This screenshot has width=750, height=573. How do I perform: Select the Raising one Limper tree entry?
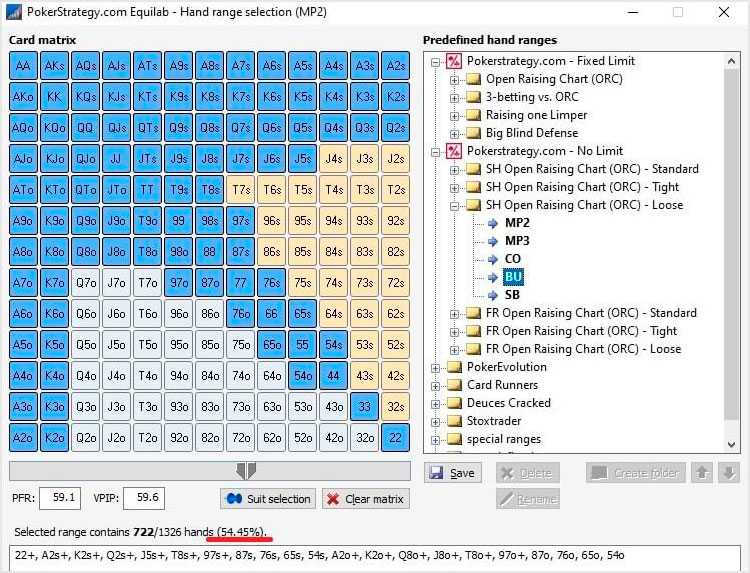pos(536,115)
